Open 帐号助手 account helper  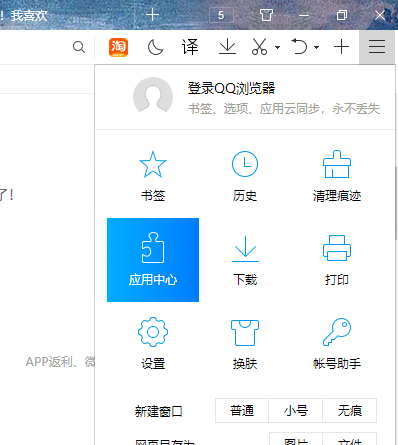tap(337, 344)
